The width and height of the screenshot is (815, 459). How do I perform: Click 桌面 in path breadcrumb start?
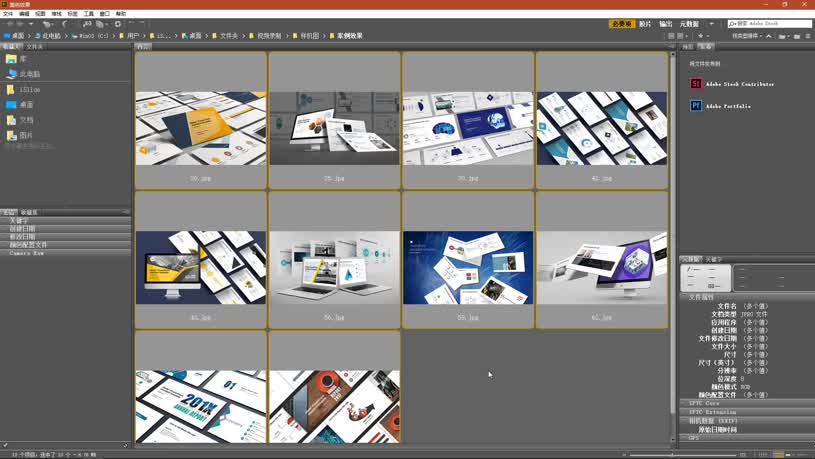15,36
